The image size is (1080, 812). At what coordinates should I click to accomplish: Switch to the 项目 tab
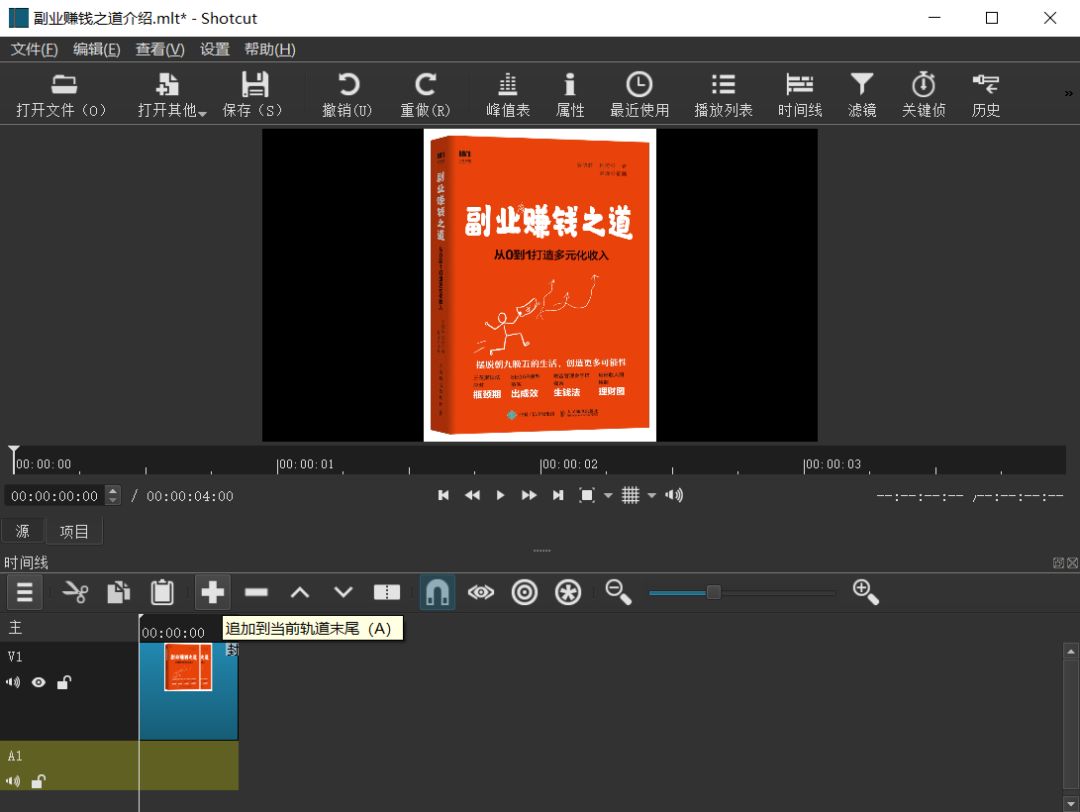pyautogui.click(x=74, y=532)
